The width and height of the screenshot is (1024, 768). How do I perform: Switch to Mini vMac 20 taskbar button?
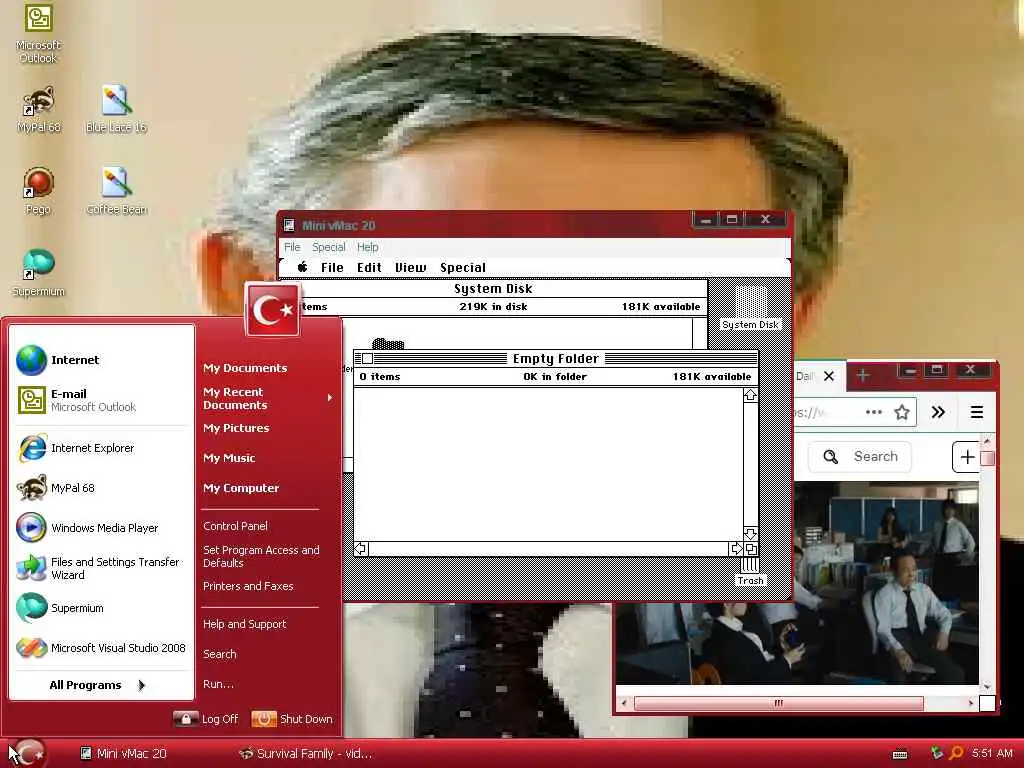pyautogui.click(x=123, y=754)
